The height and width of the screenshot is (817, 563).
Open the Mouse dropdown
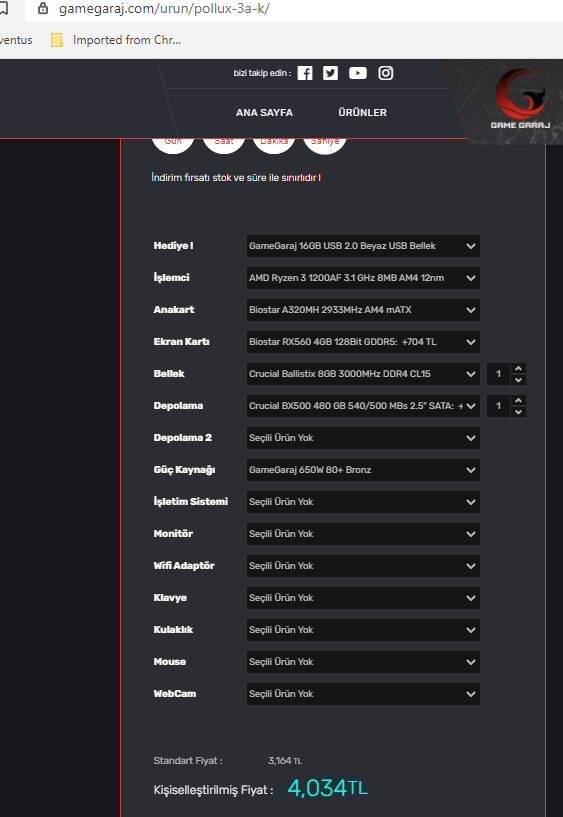(363, 662)
